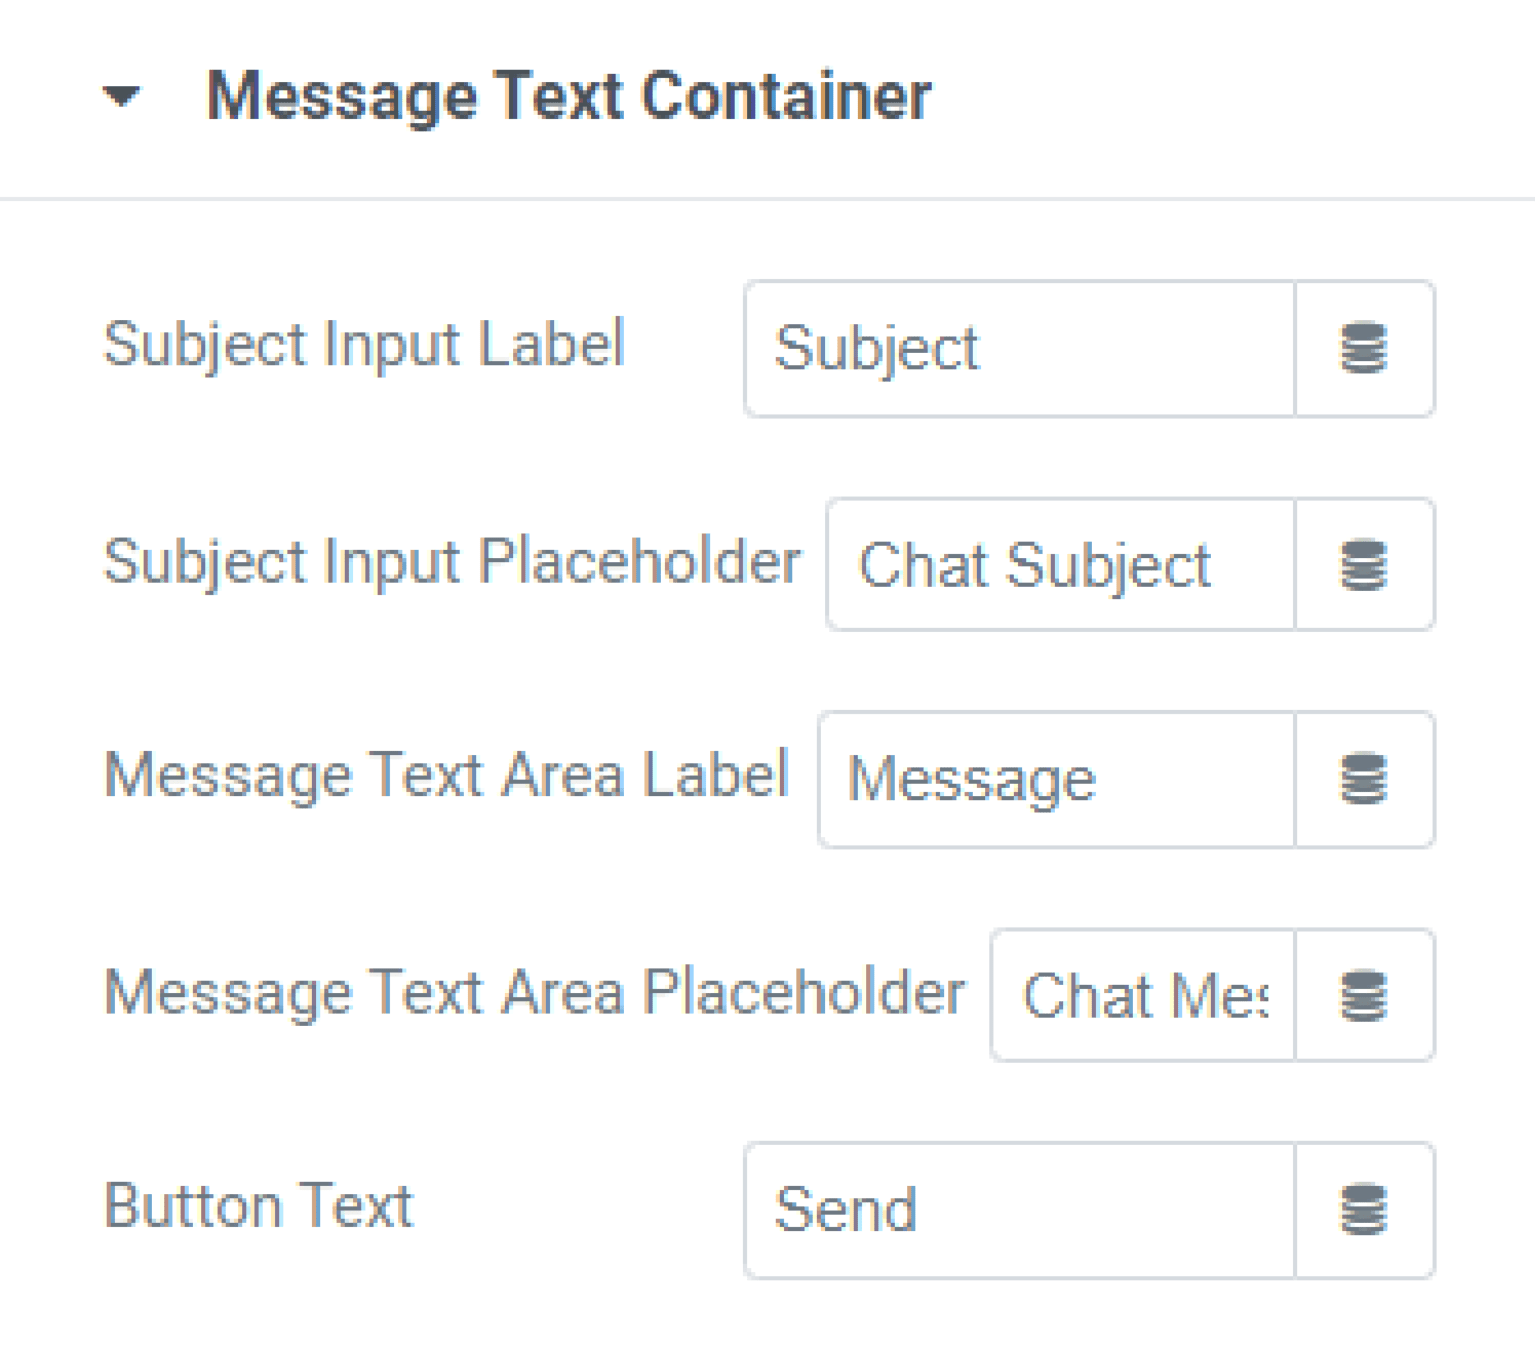Select dynamic tags icon next to Chat Message placeholder
Viewport: 1536px width, 1355px height.
coord(1364,996)
